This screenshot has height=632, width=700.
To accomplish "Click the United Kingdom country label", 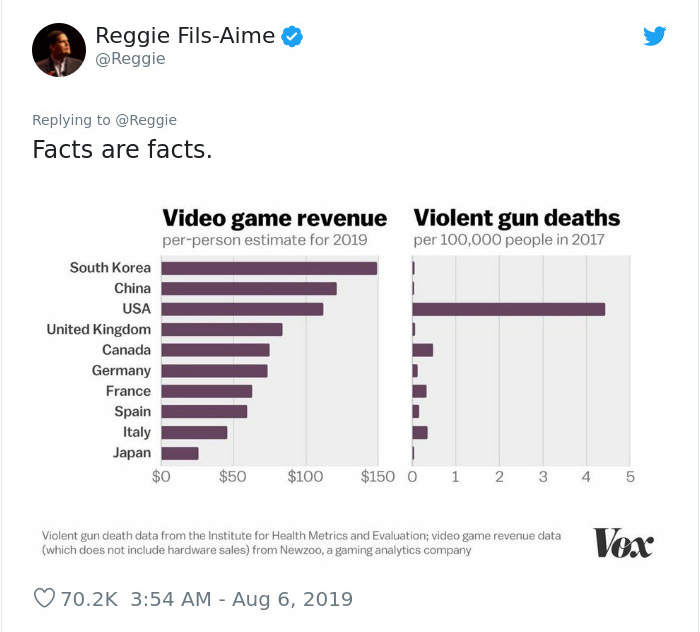I will point(98,329).
